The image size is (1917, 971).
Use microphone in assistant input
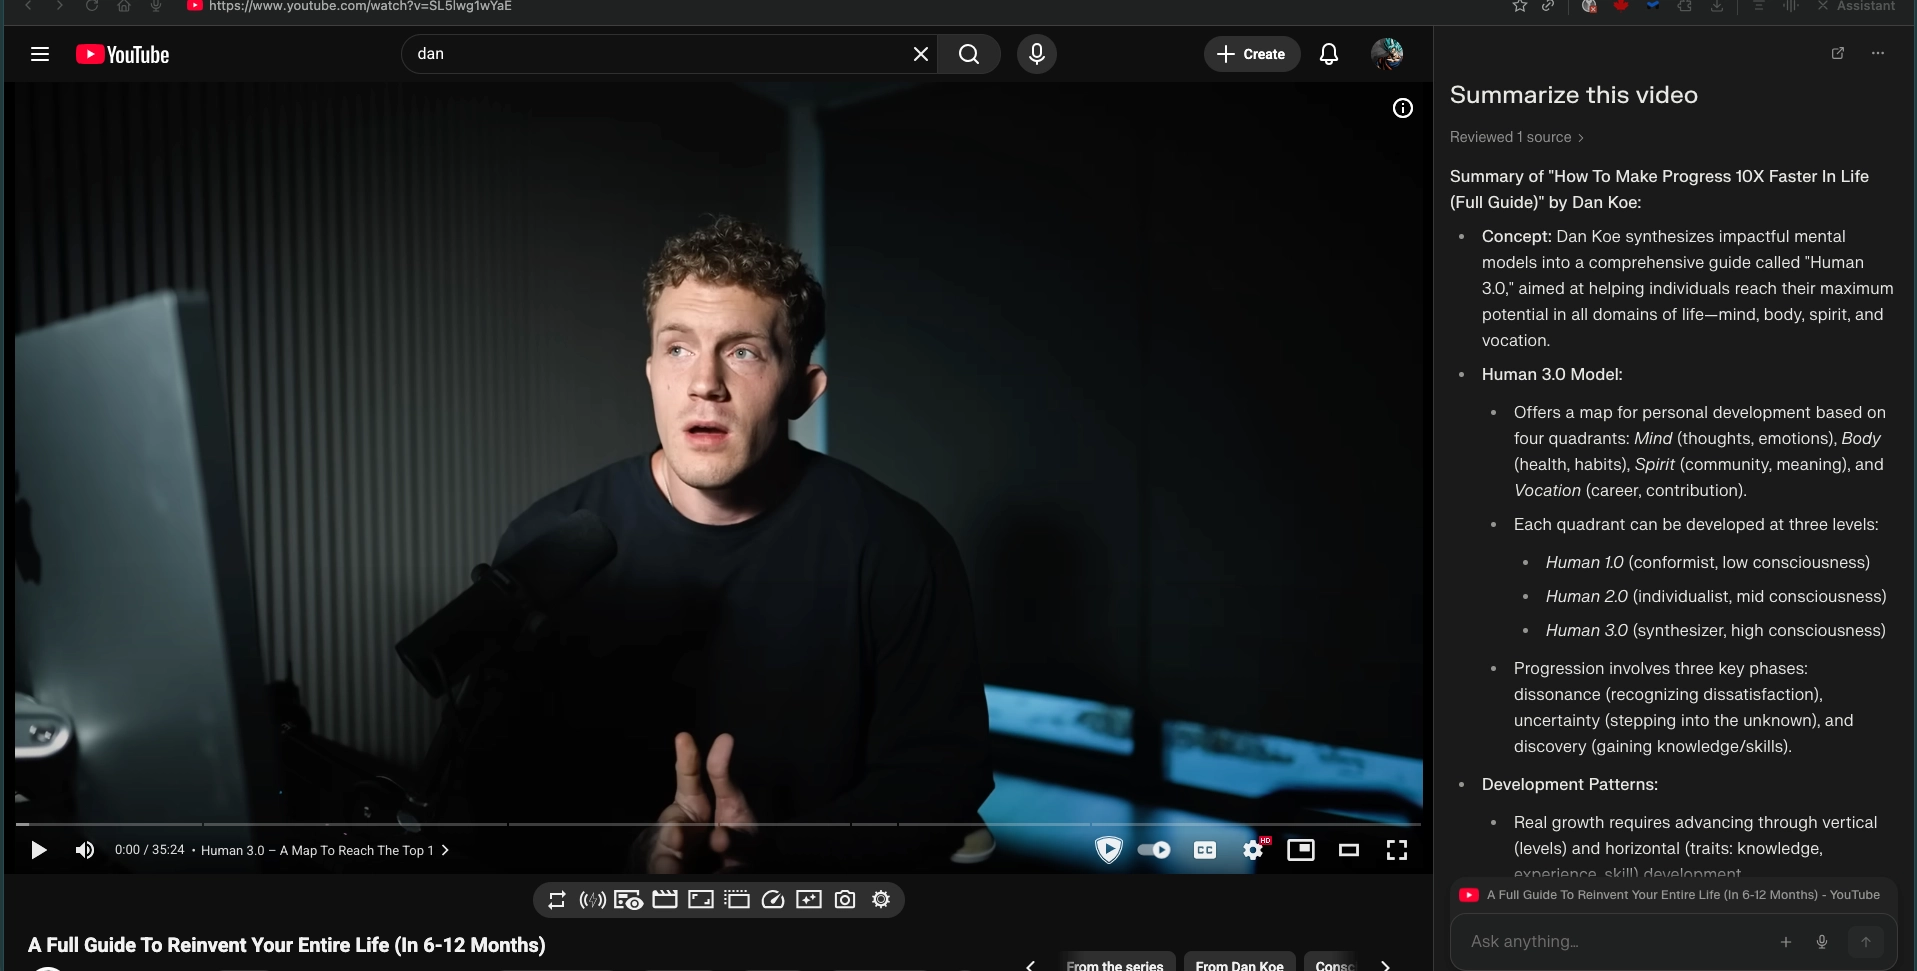[1822, 941]
